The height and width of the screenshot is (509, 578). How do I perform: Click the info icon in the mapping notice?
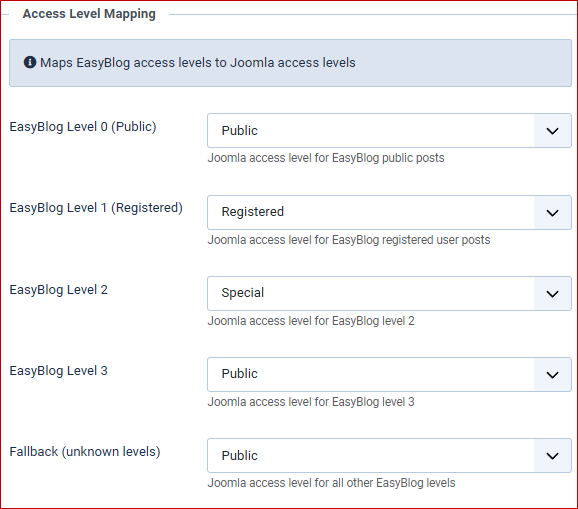click(30, 62)
